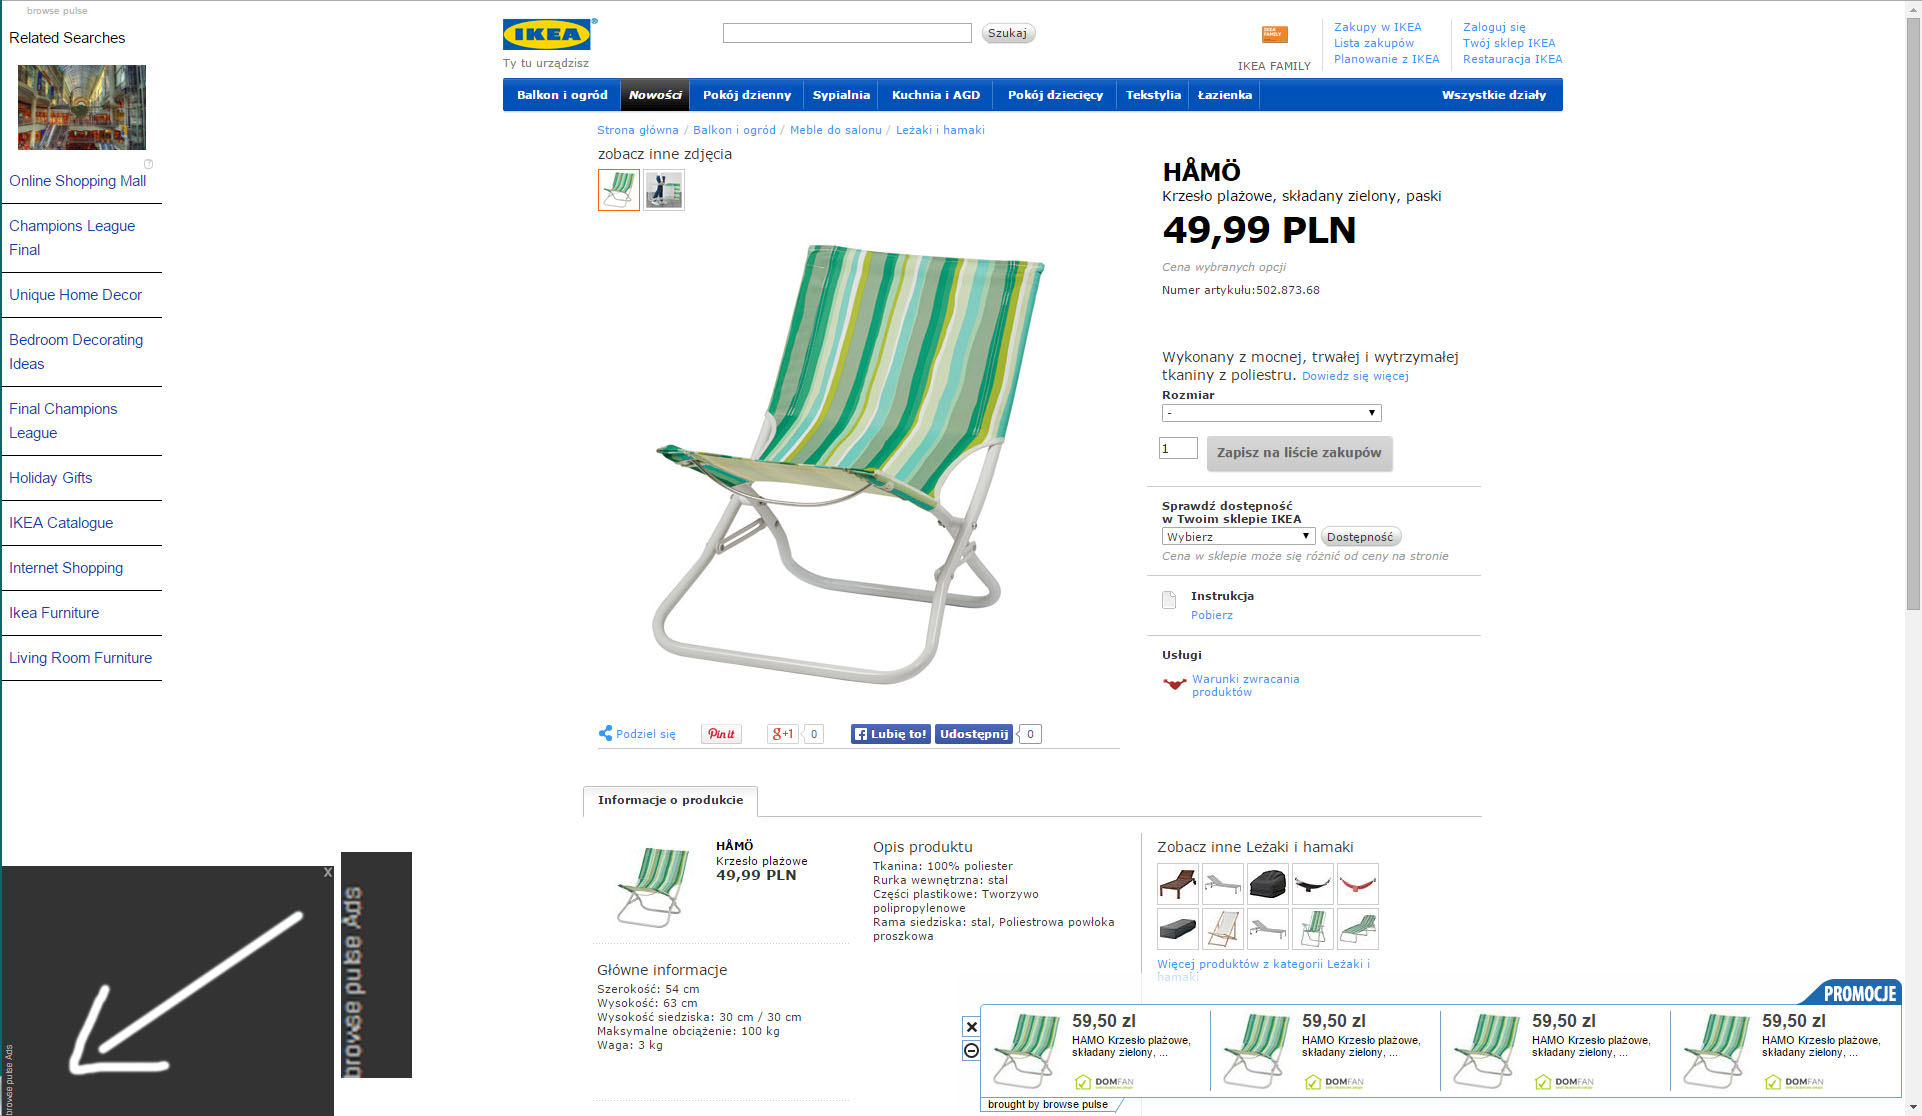
Task: Click the Pobierz instruction link
Action: [x=1211, y=615]
